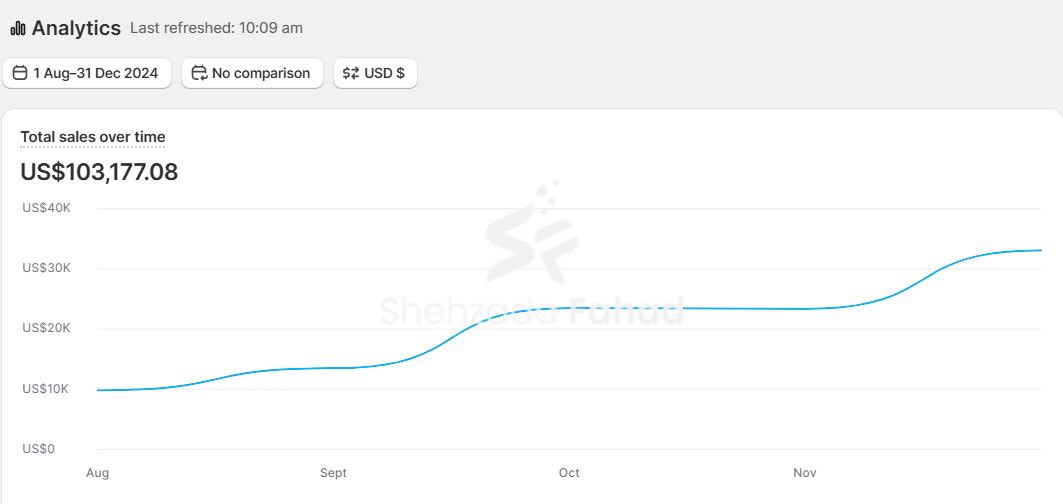1063x504 pixels.
Task: Open the No comparison dropdown
Action: click(252, 73)
